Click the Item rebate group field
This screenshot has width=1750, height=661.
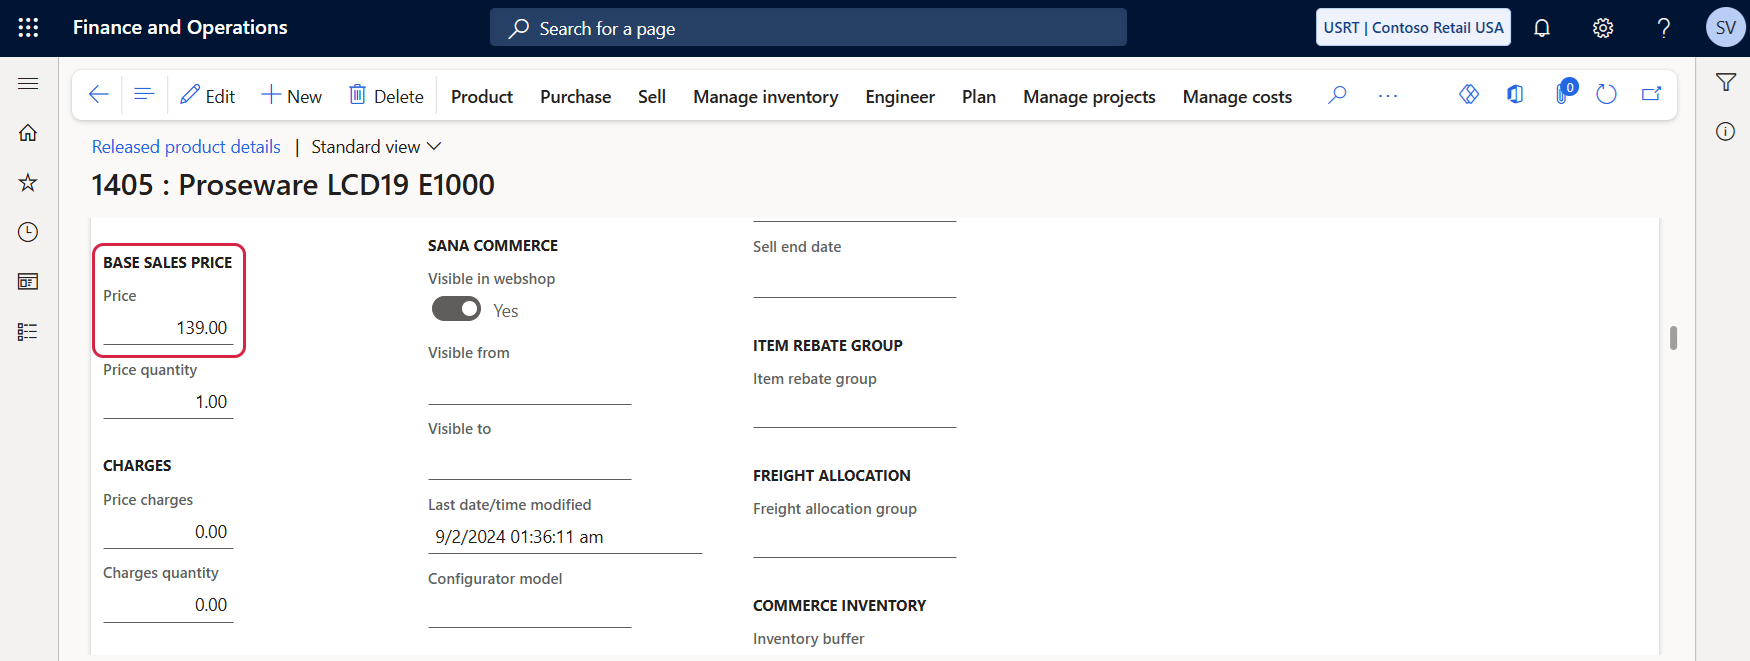pyautogui.click(x=855, y=411)
